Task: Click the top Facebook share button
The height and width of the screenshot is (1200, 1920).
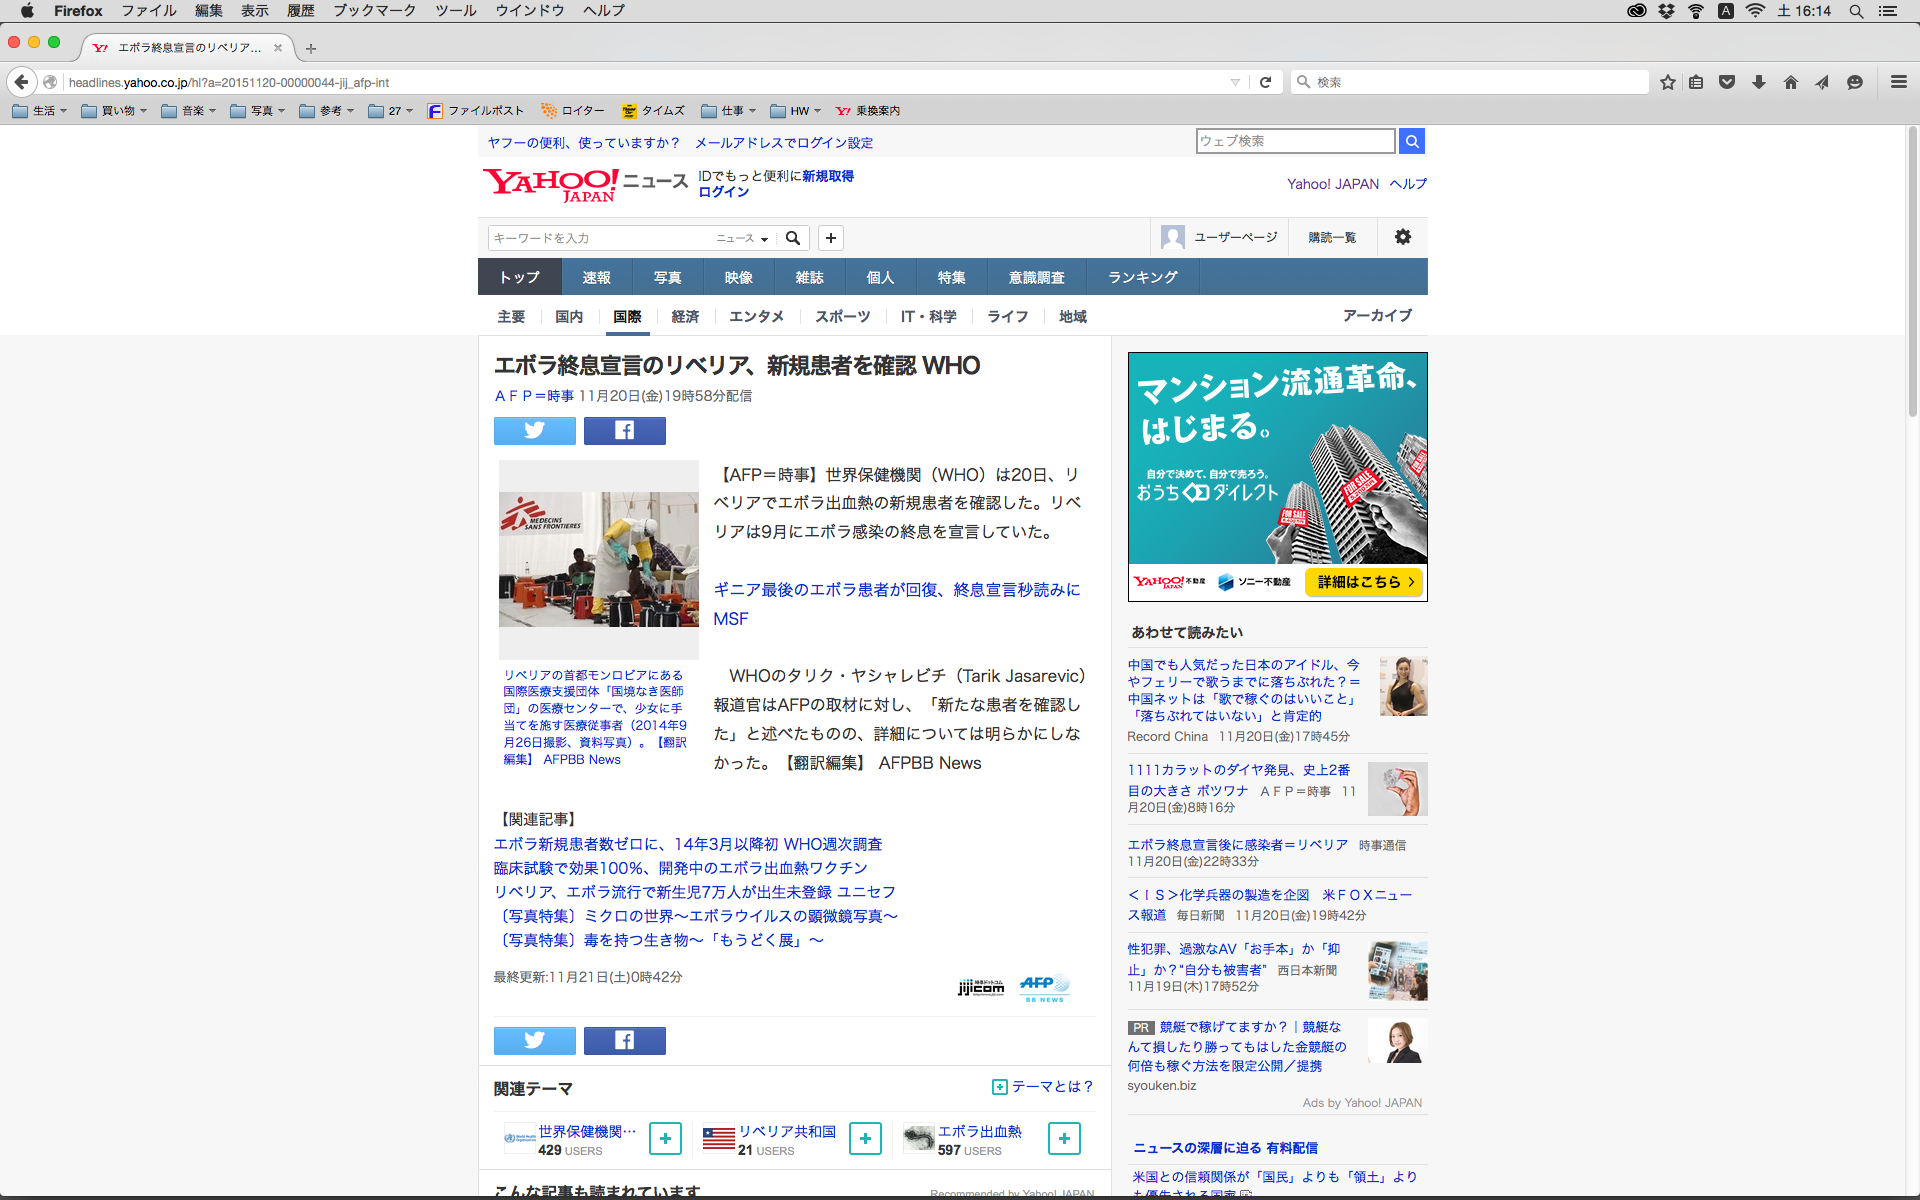Action: [x=624, y=431]
